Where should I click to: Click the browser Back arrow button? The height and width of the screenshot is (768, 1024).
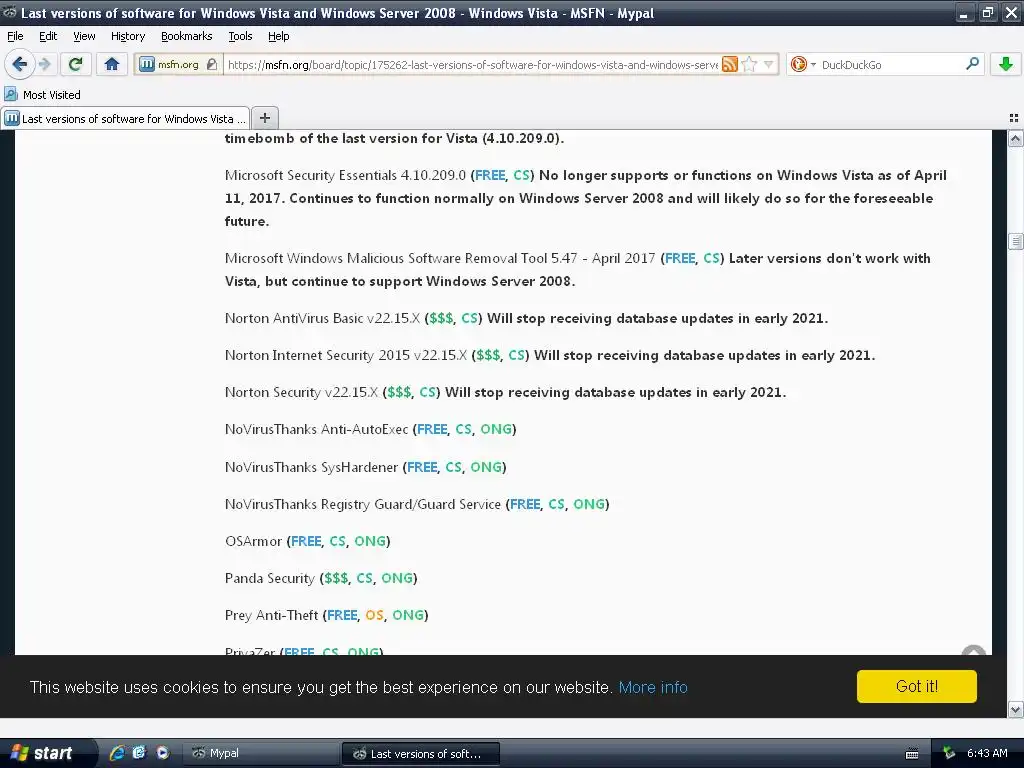pyautogui.click(x=20, y=64)
